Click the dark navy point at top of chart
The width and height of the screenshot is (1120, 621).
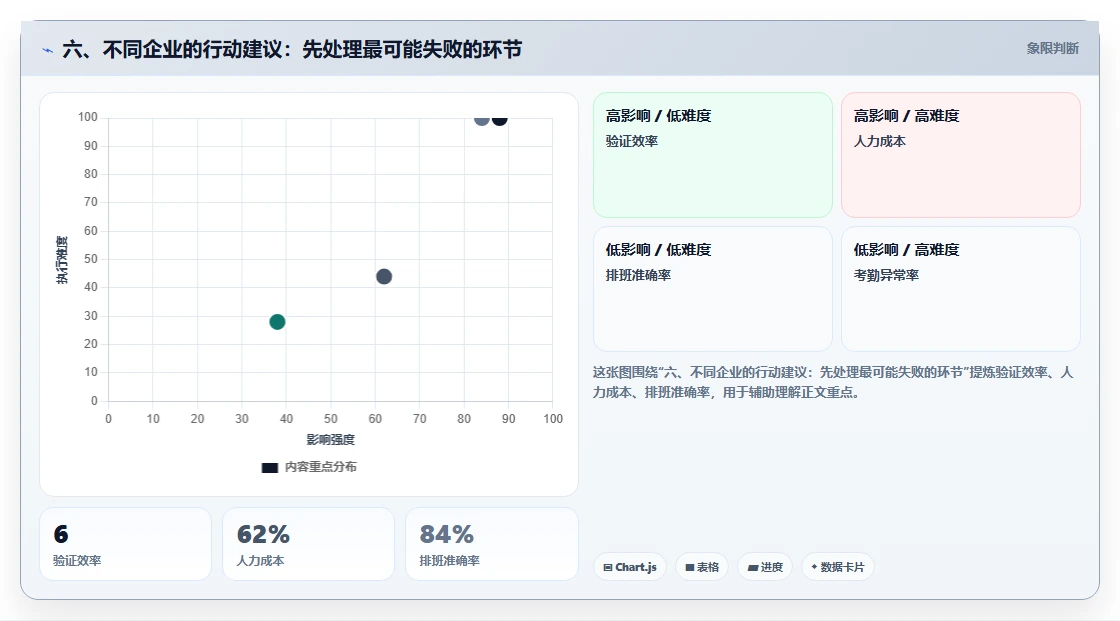tap(500, 119)
